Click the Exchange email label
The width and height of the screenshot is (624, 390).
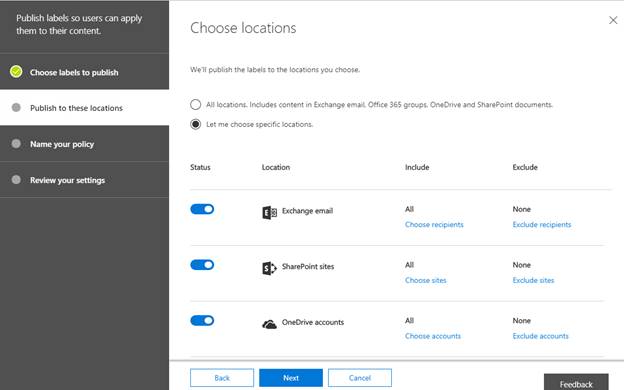tap(307, 211)
